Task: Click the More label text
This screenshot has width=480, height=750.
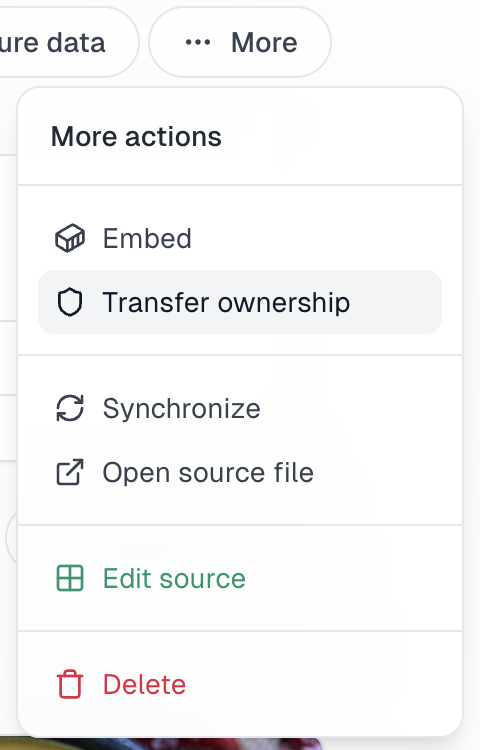Action: (264, 43)
